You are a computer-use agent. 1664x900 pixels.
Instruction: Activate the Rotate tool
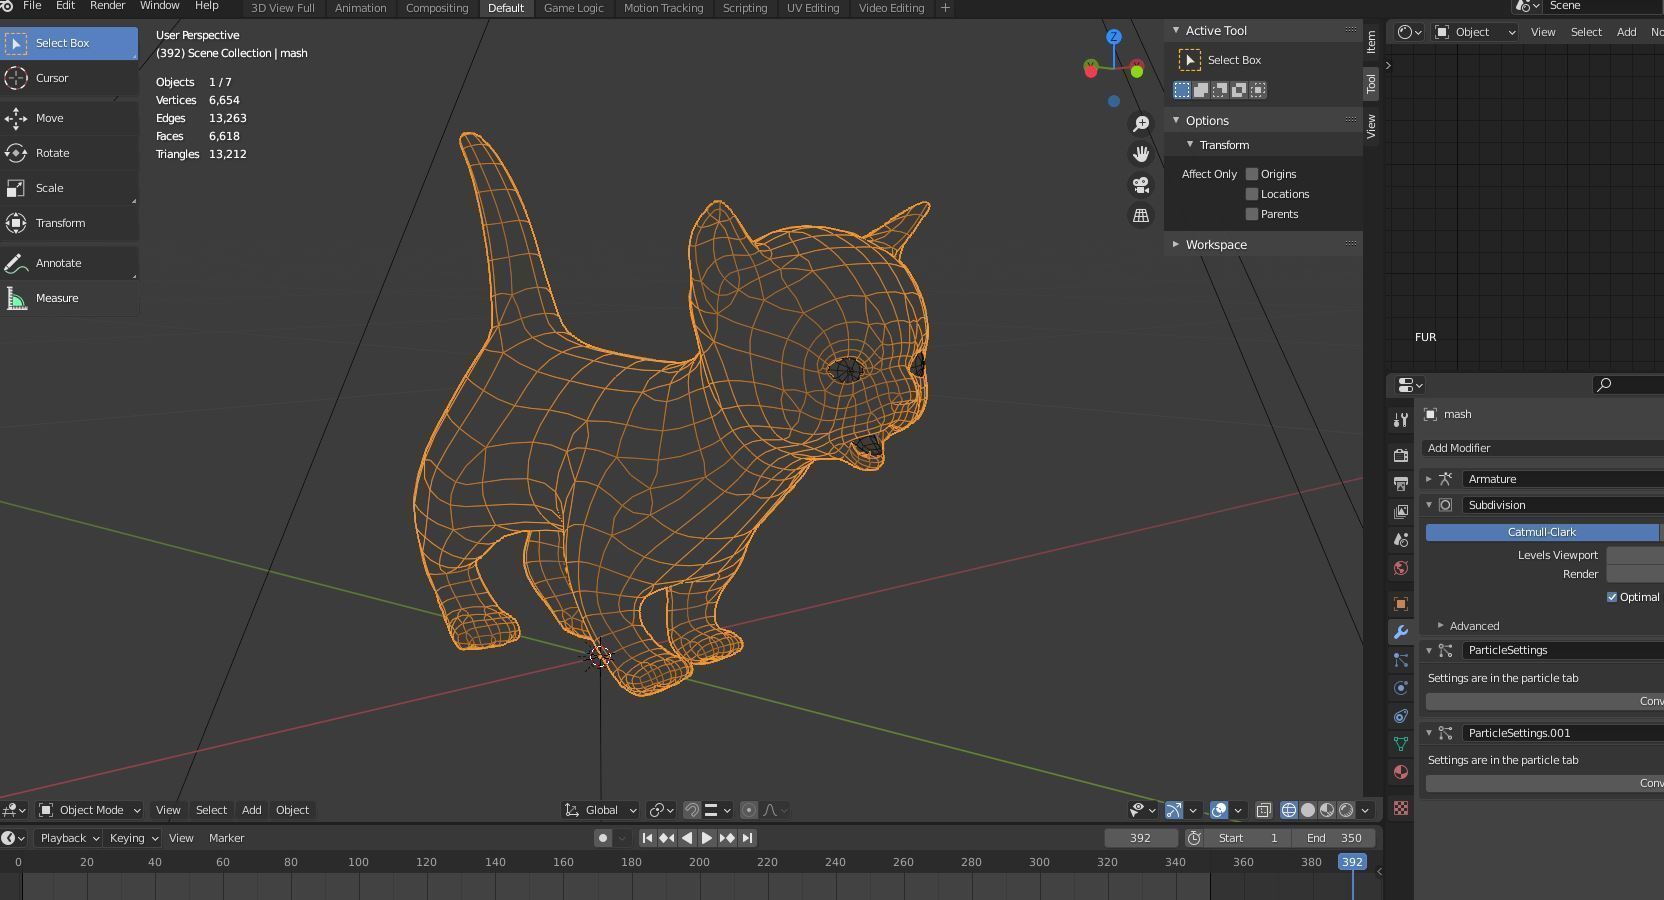click(68, 153)
